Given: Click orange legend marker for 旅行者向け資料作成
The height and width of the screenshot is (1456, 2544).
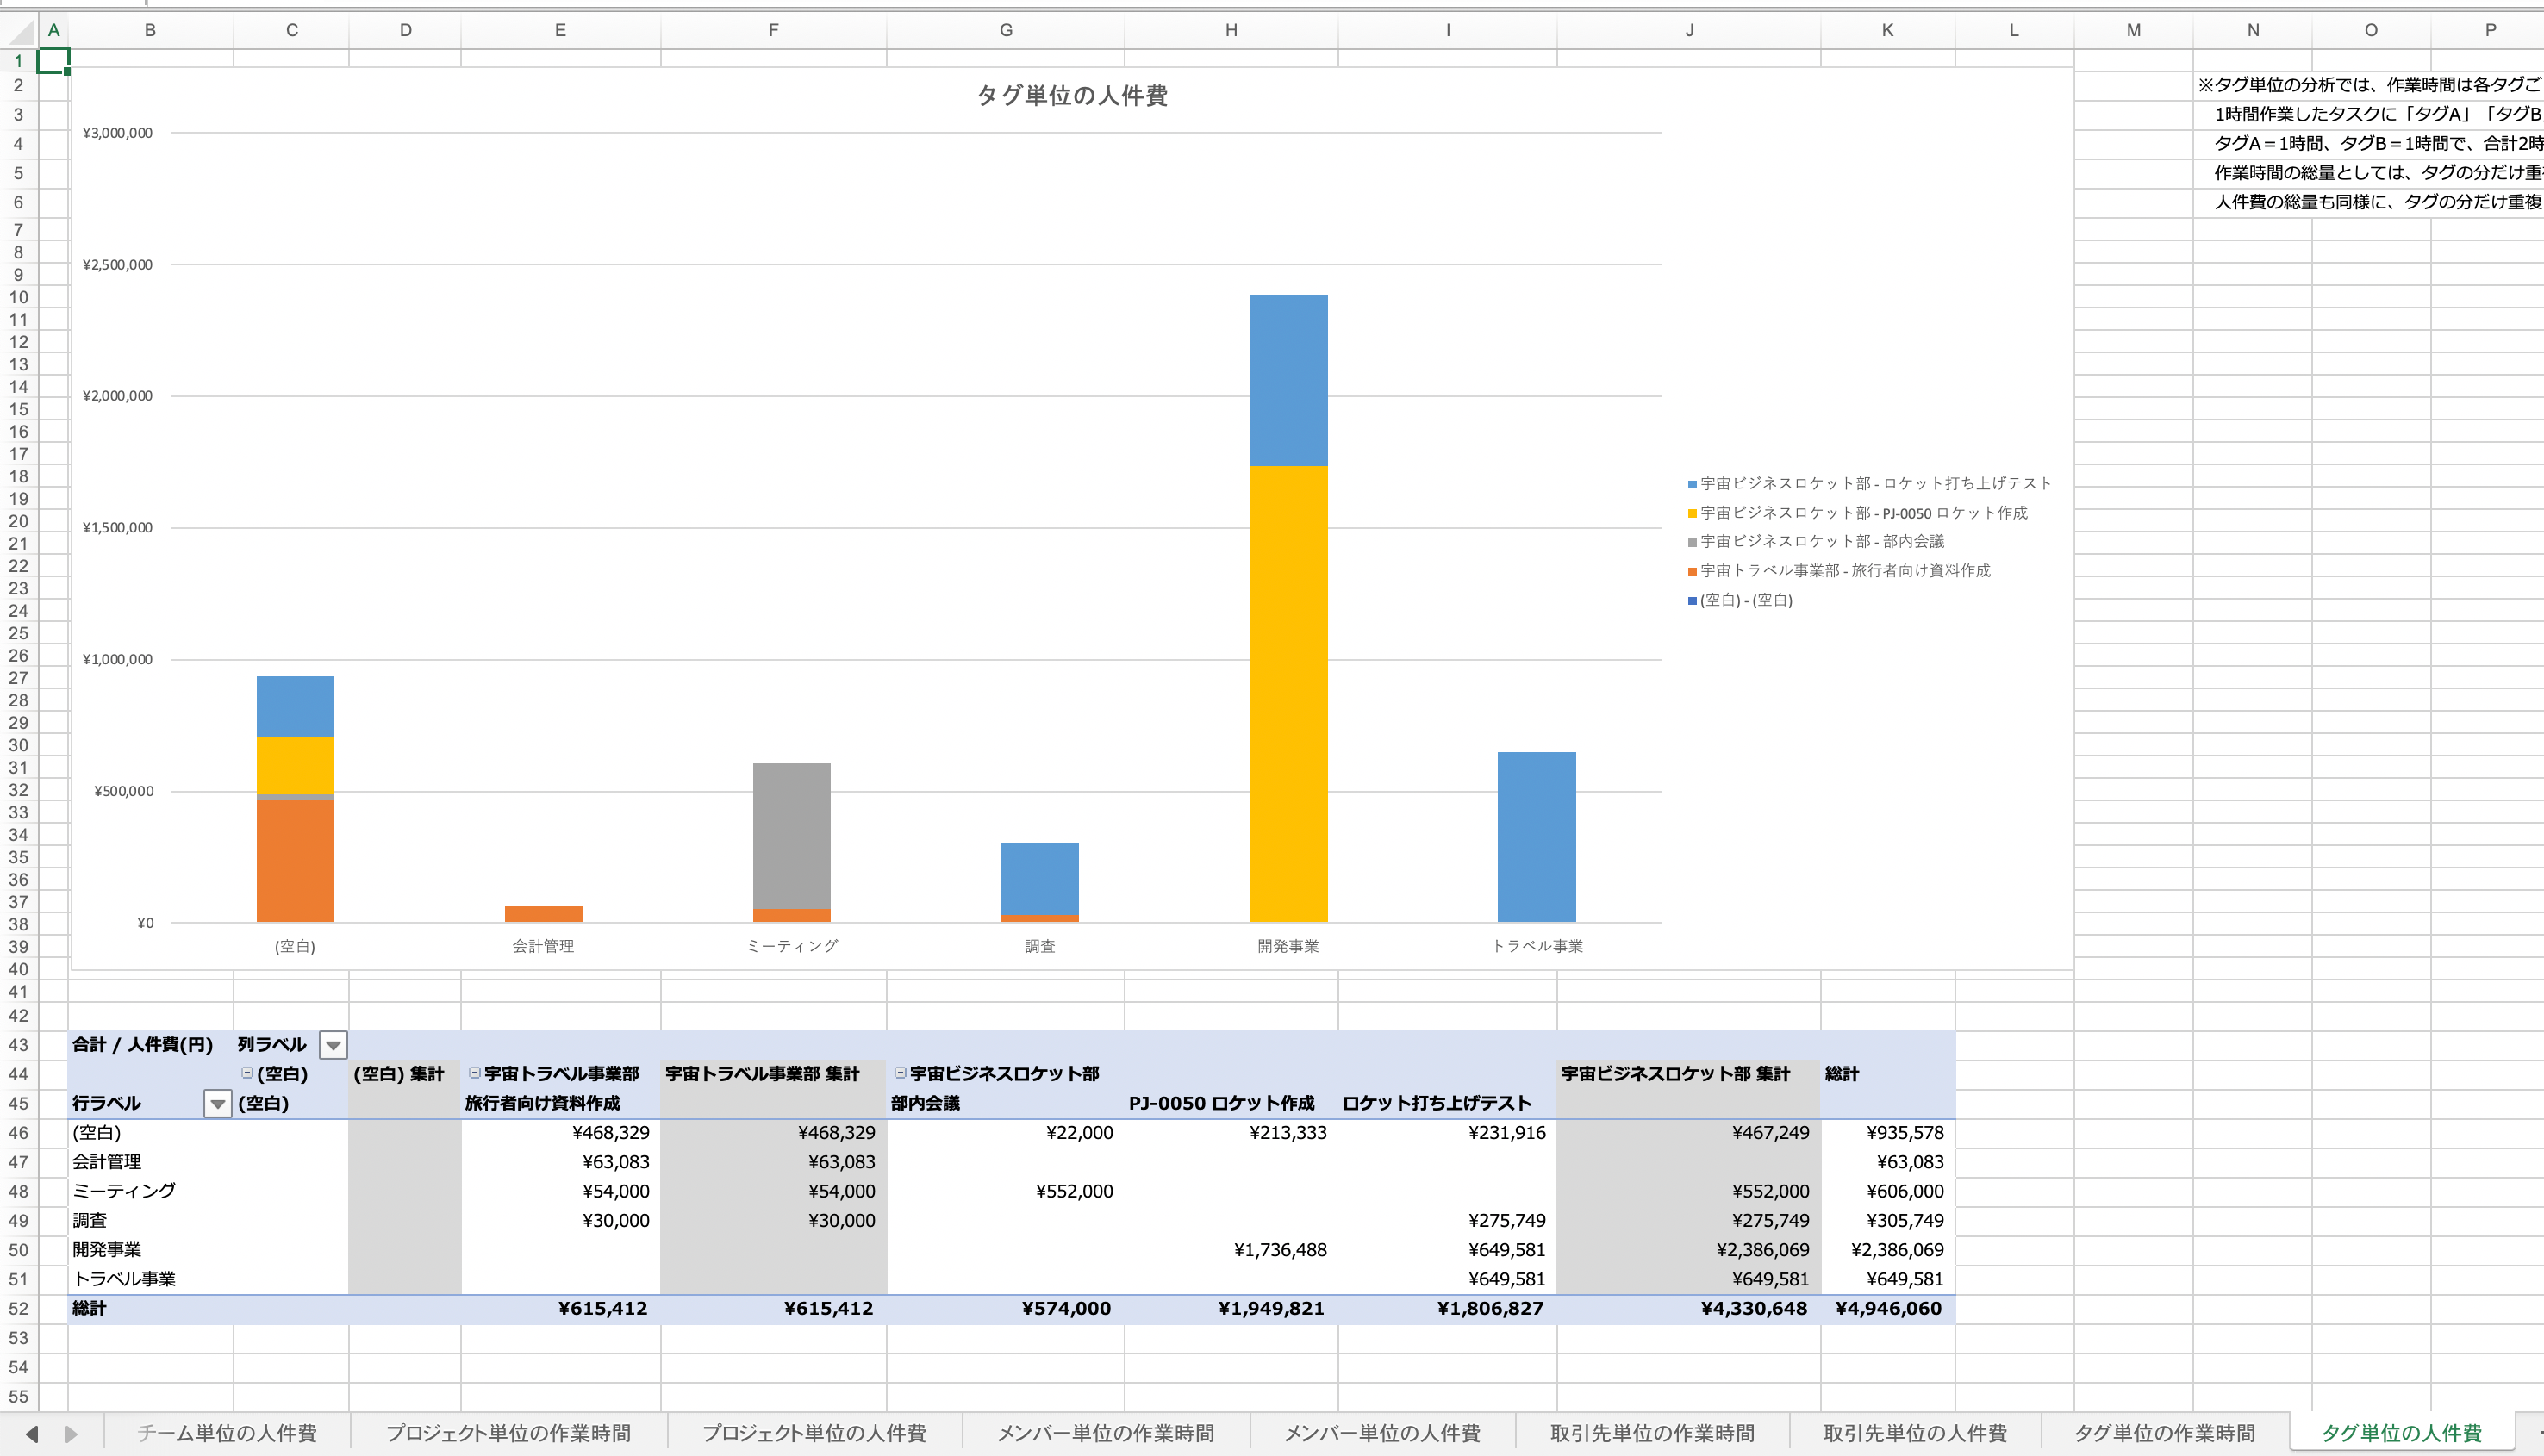Looking at the screenshot, I should tap(1692, 571).
